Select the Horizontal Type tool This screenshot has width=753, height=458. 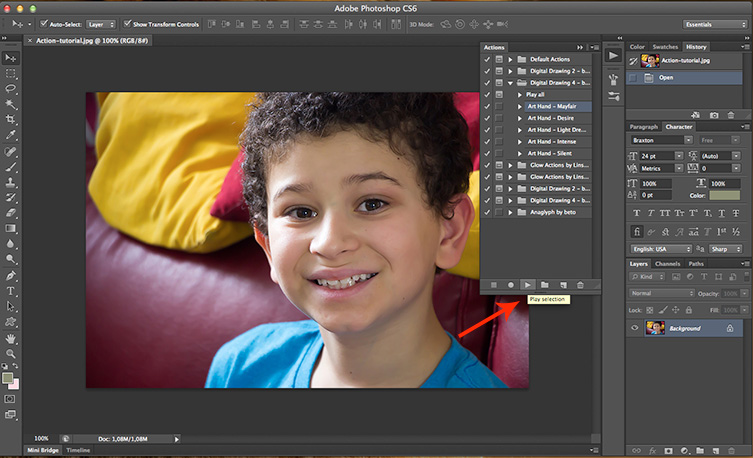click(x=11, y=291)
